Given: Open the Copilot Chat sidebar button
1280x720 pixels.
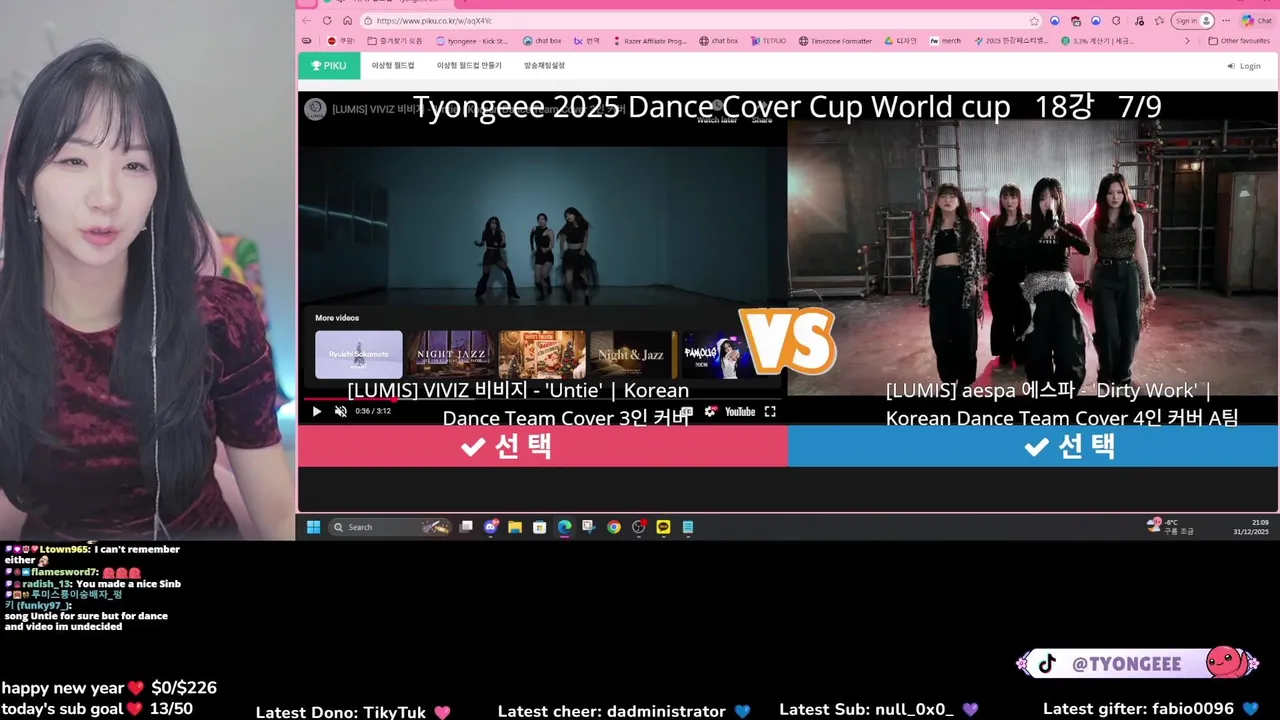Looking at the screenshot, I should 1257,20.
